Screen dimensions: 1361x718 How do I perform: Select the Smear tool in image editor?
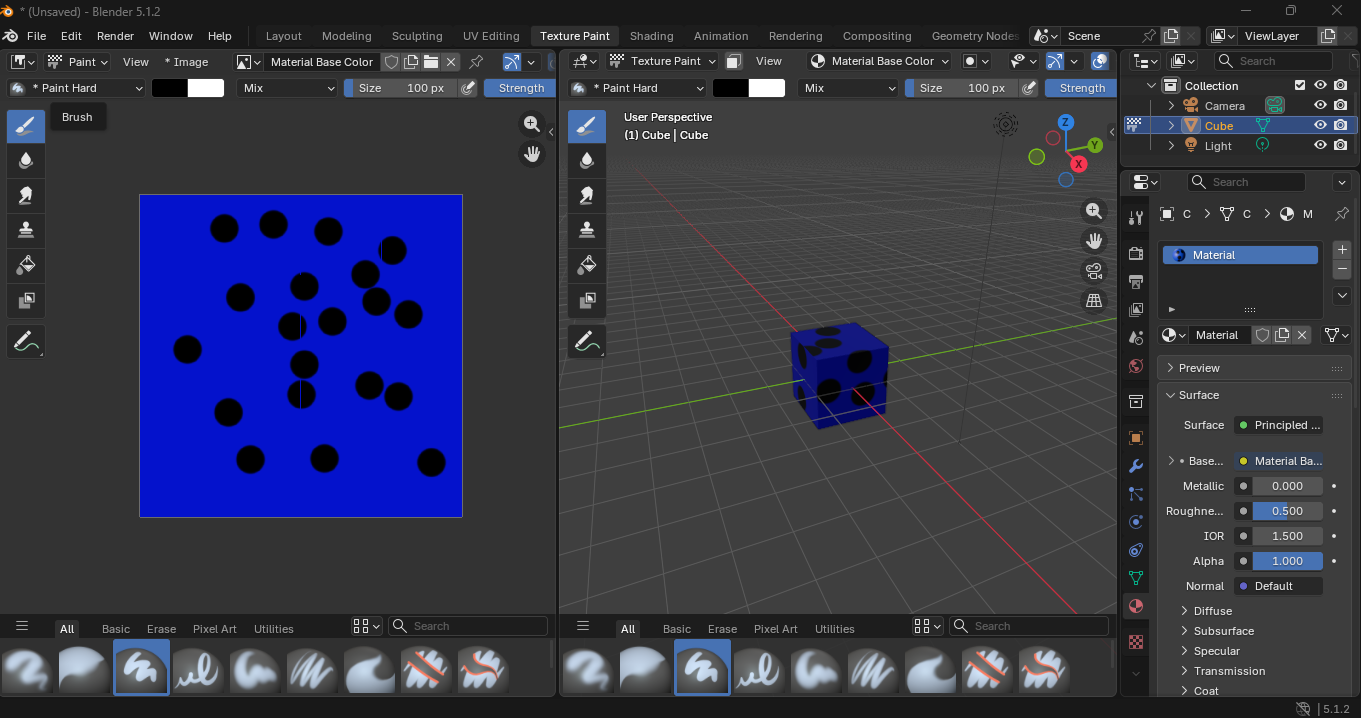point(26,195)
